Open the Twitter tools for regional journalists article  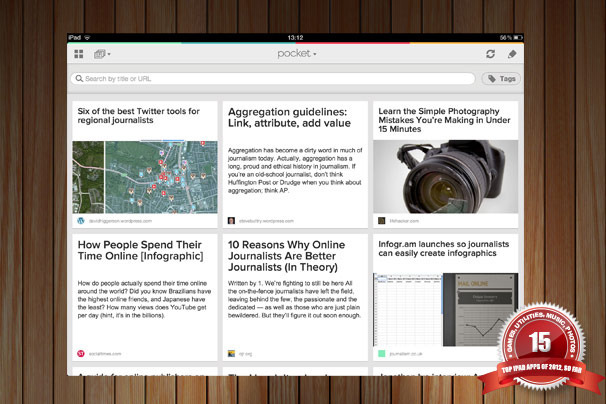[138, 116]
